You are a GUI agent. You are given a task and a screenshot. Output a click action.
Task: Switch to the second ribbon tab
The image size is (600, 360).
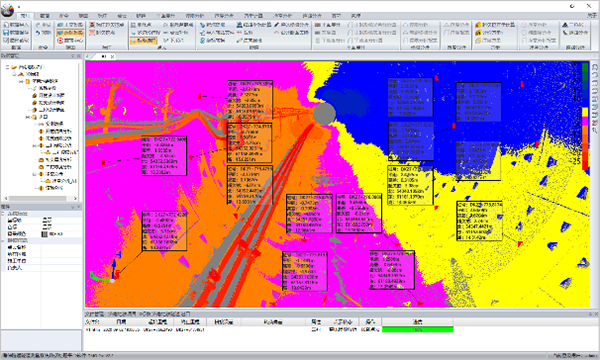[44, 16]
